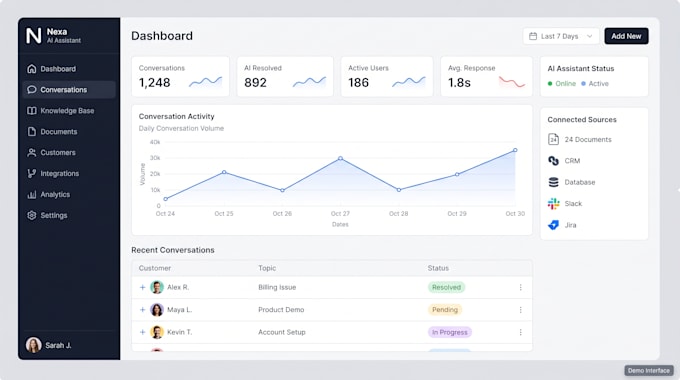The height and width of the screenshot is (380, 680).
Task: Click the Oct 30 chart data point
Action: [x=515, y=150]
